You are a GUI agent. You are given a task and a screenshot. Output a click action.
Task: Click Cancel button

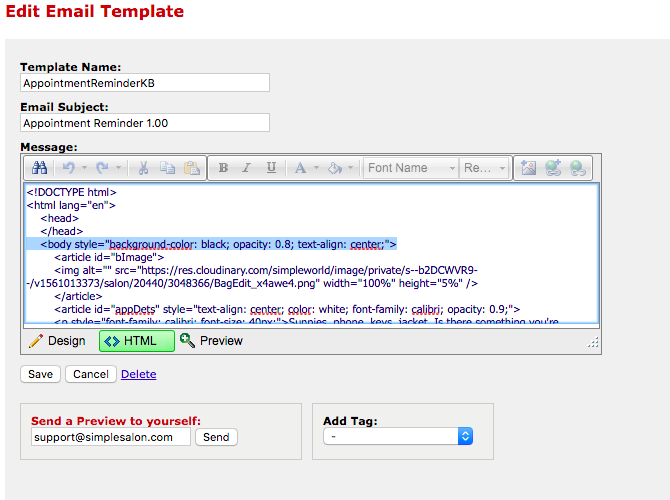[x=91, y=374]
